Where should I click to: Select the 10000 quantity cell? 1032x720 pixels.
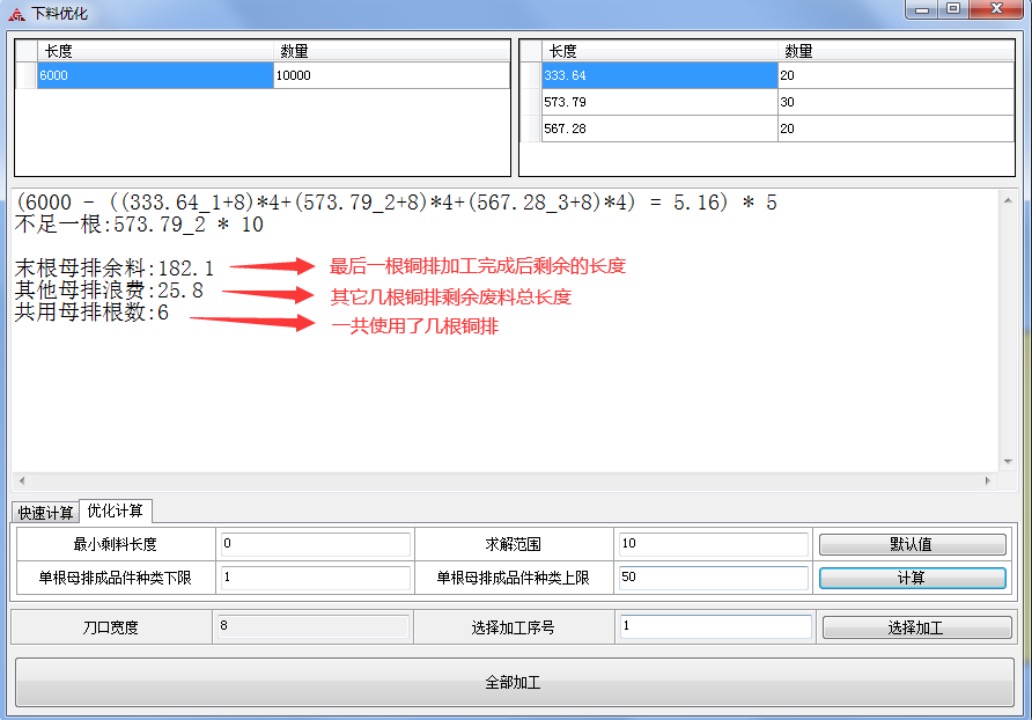(390, 76)
